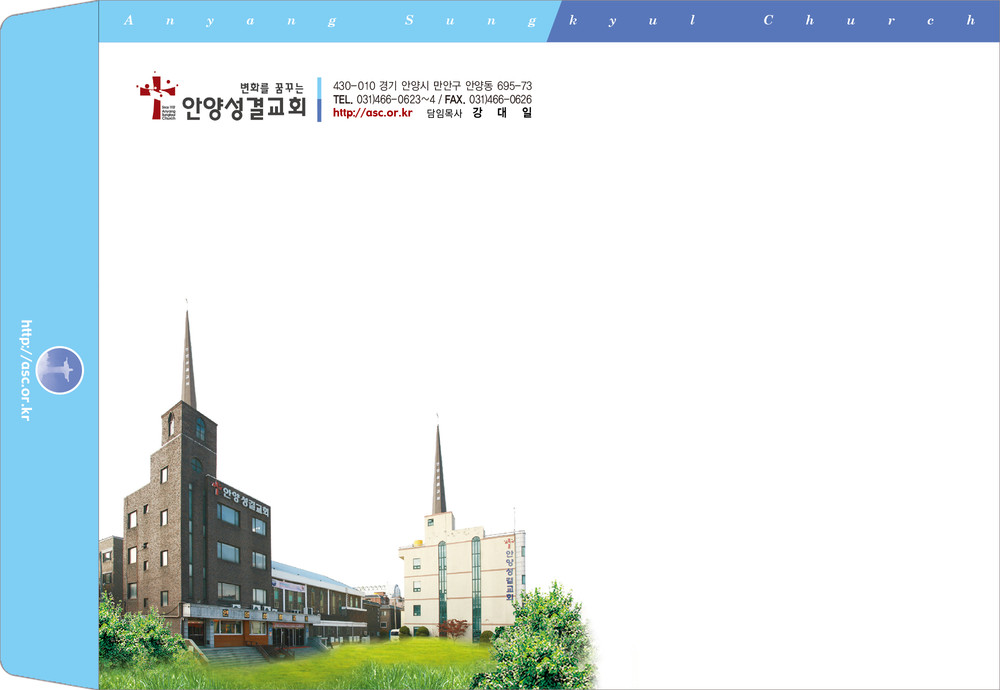Click the address line starting with 430-010
Screen dimensions: 1000x690
[432, 86]
